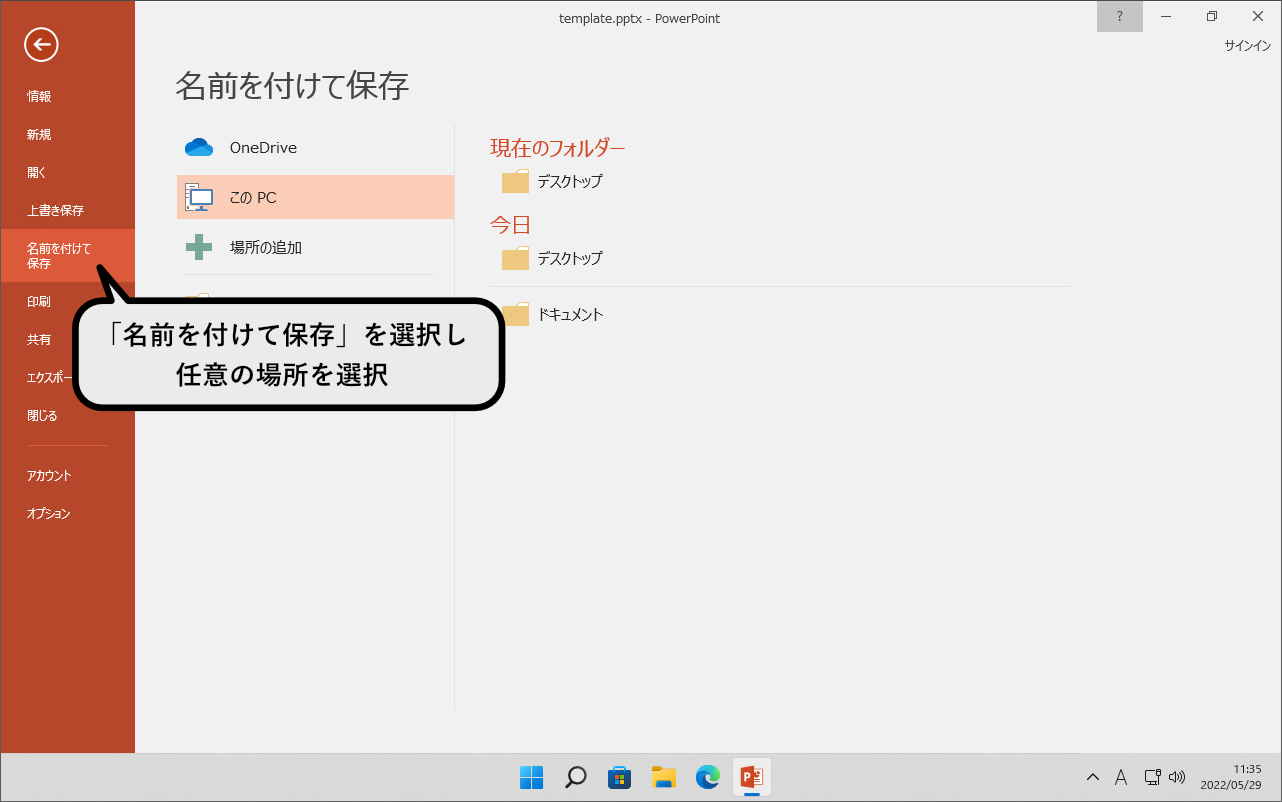Select 新規 in the backstage menu
Image resolution: width=1282 pixels, height=802 pixels.
pos(39,135)
